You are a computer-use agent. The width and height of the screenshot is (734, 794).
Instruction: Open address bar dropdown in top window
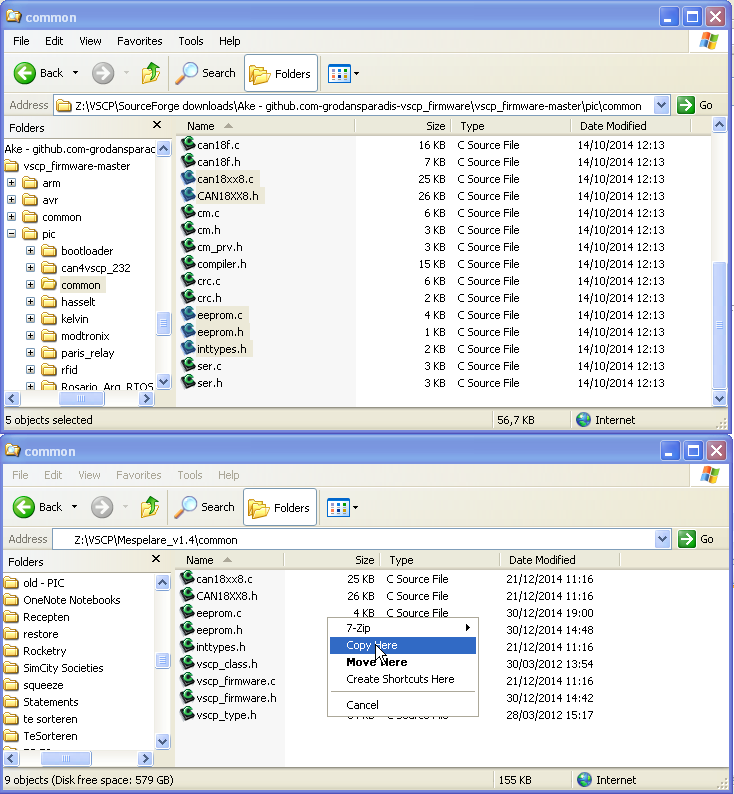(x=662, y=105)
